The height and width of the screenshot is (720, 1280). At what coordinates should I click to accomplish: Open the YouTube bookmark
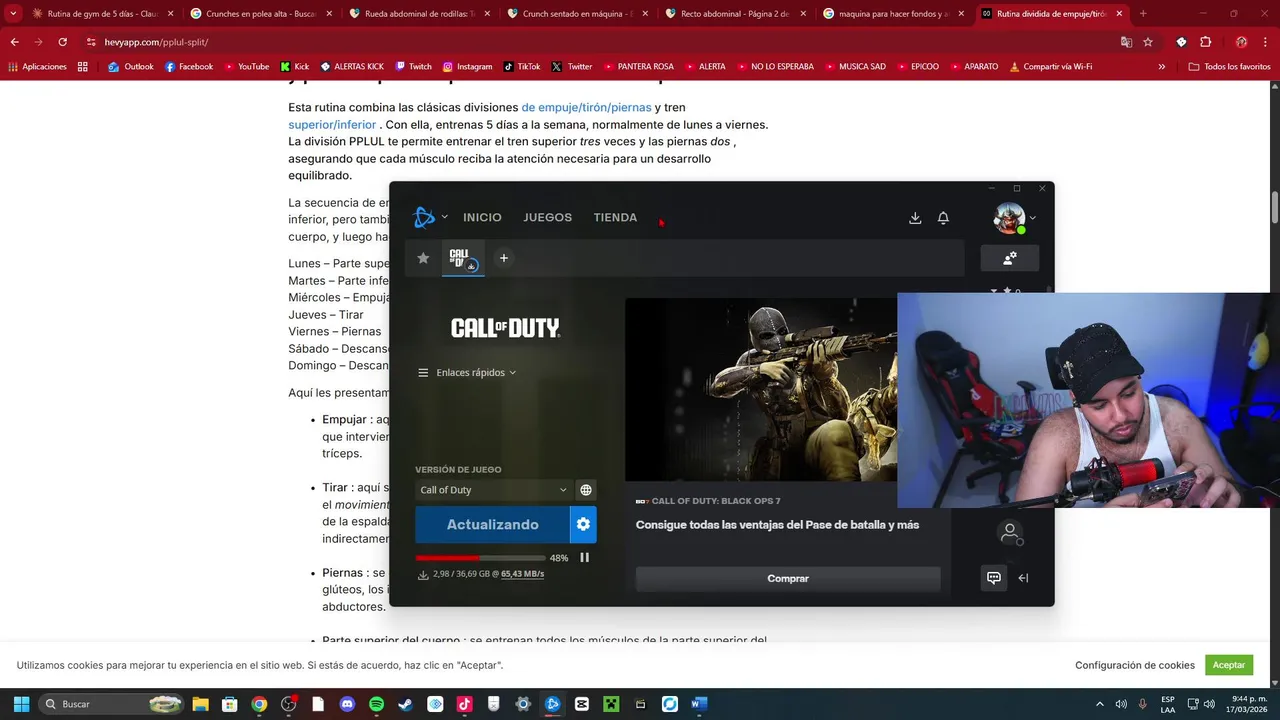point(245,67)
